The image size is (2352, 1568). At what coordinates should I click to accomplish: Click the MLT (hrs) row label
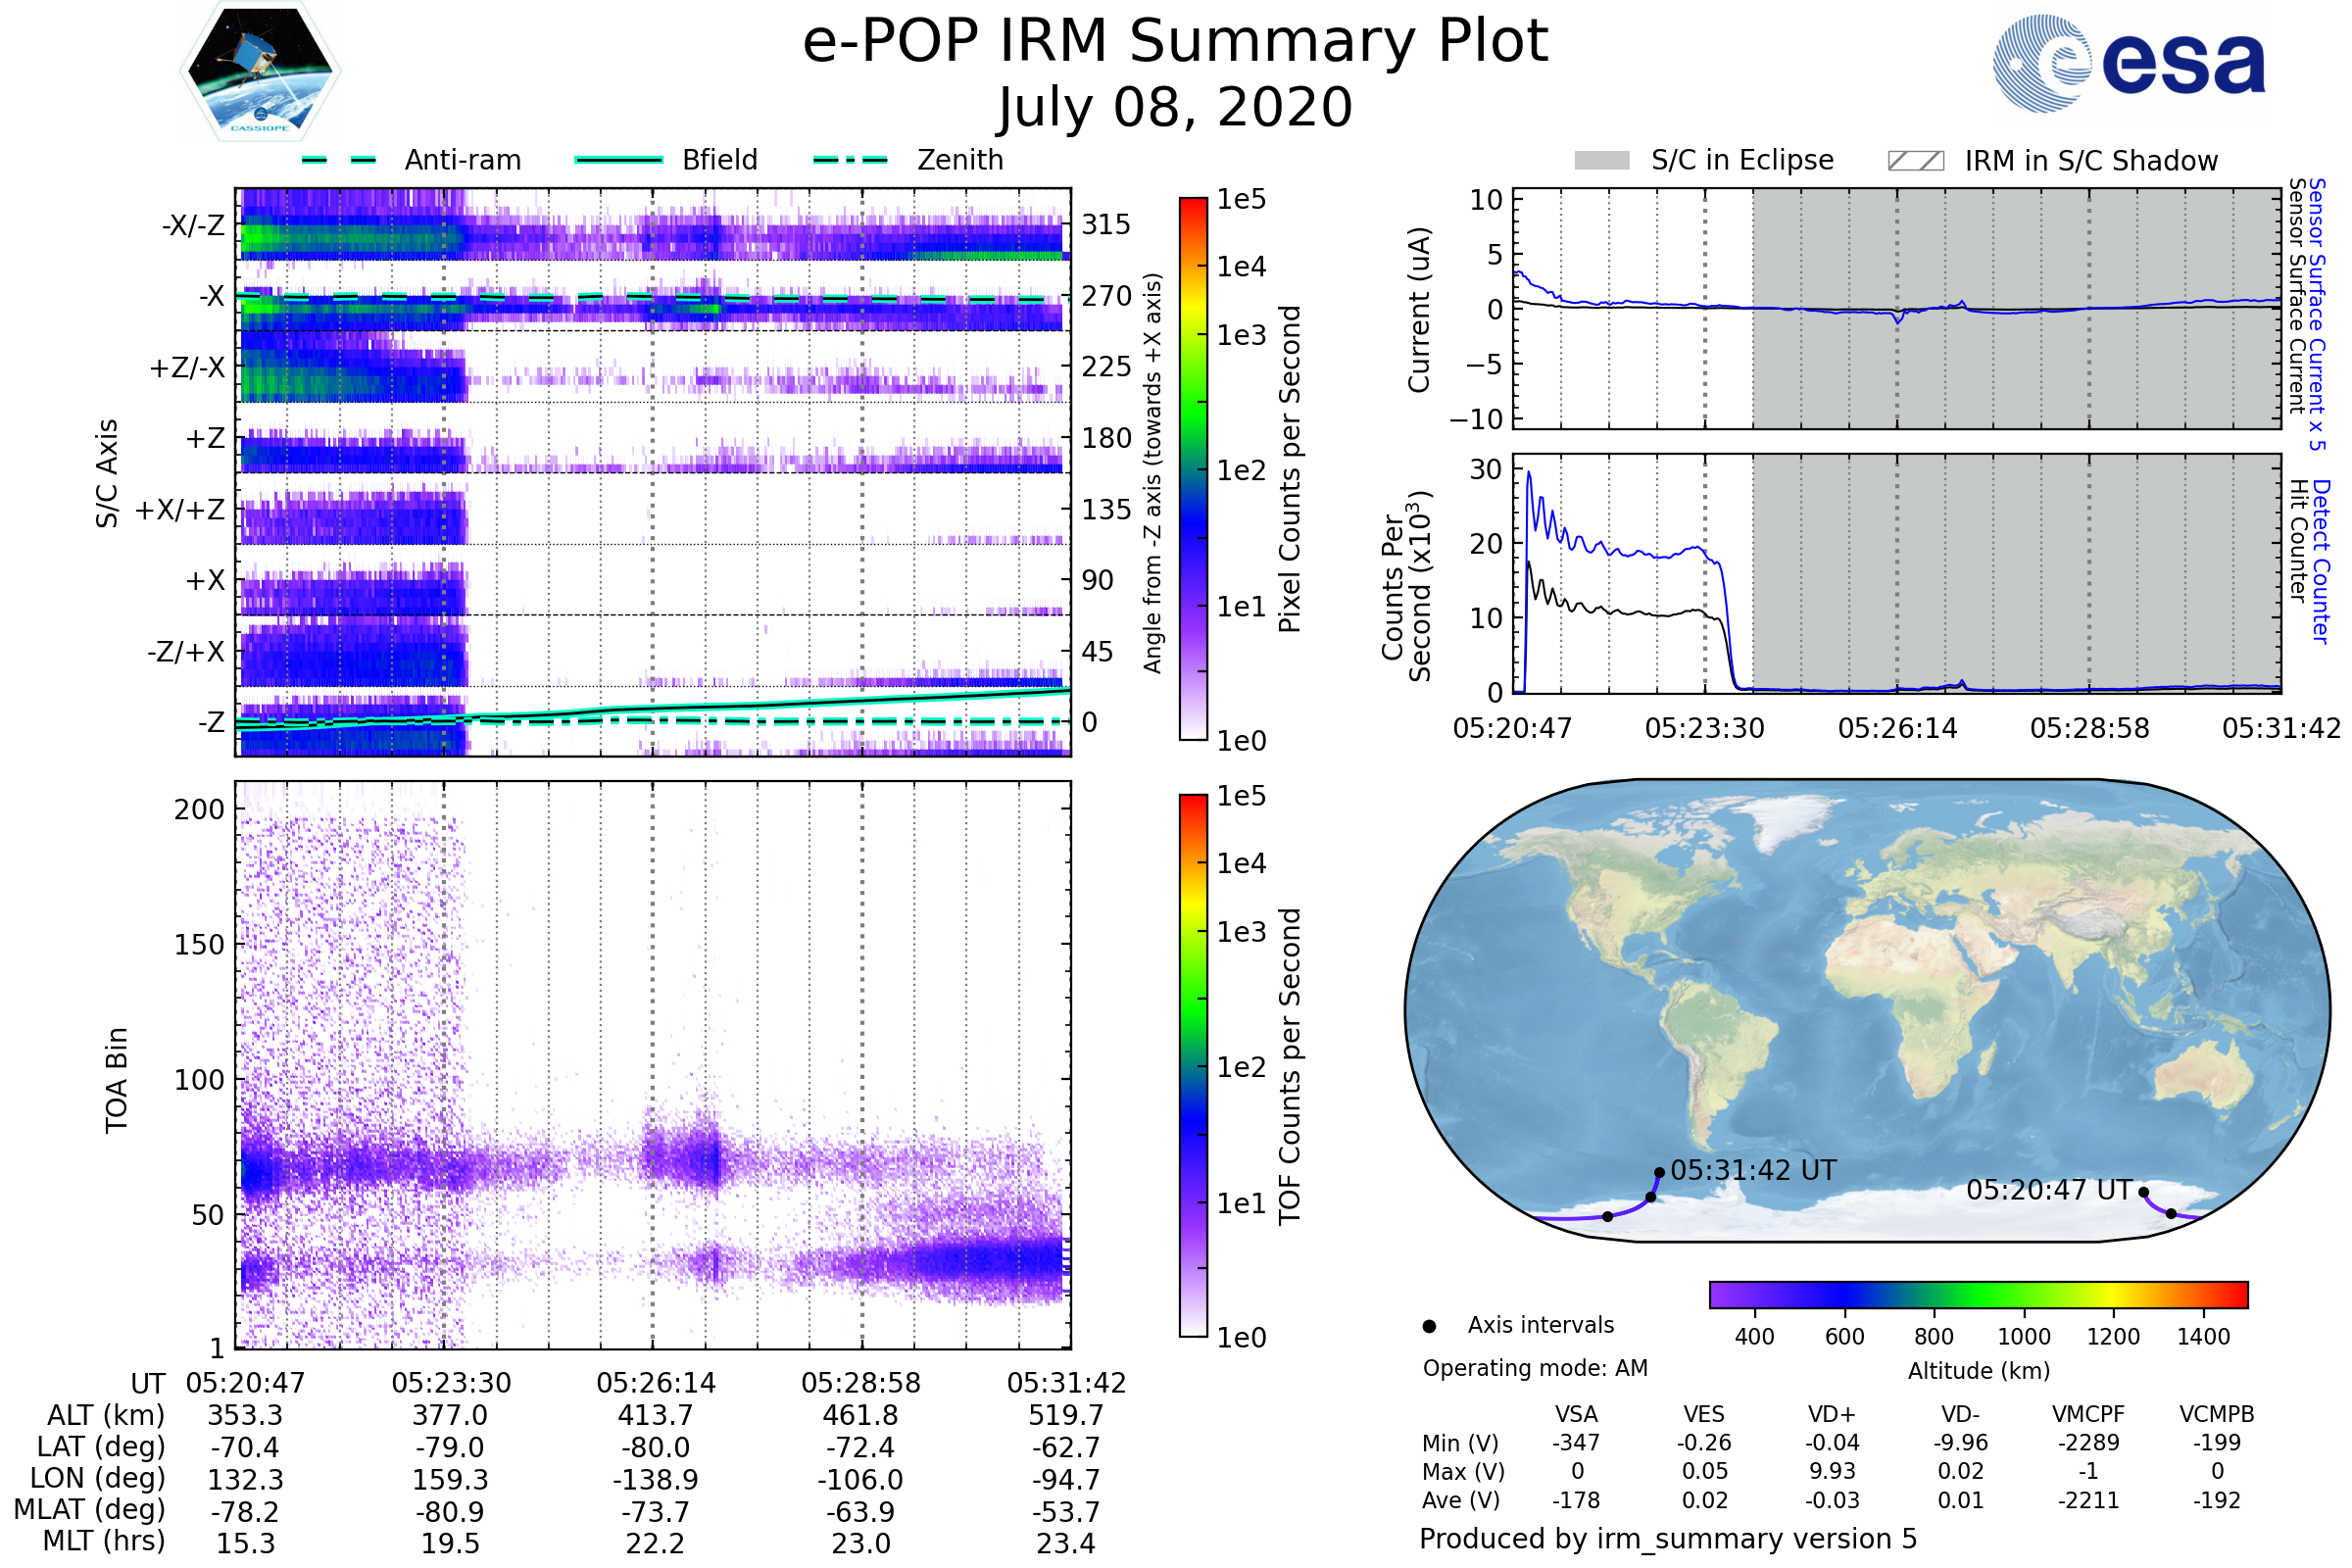pos(104,1541)
